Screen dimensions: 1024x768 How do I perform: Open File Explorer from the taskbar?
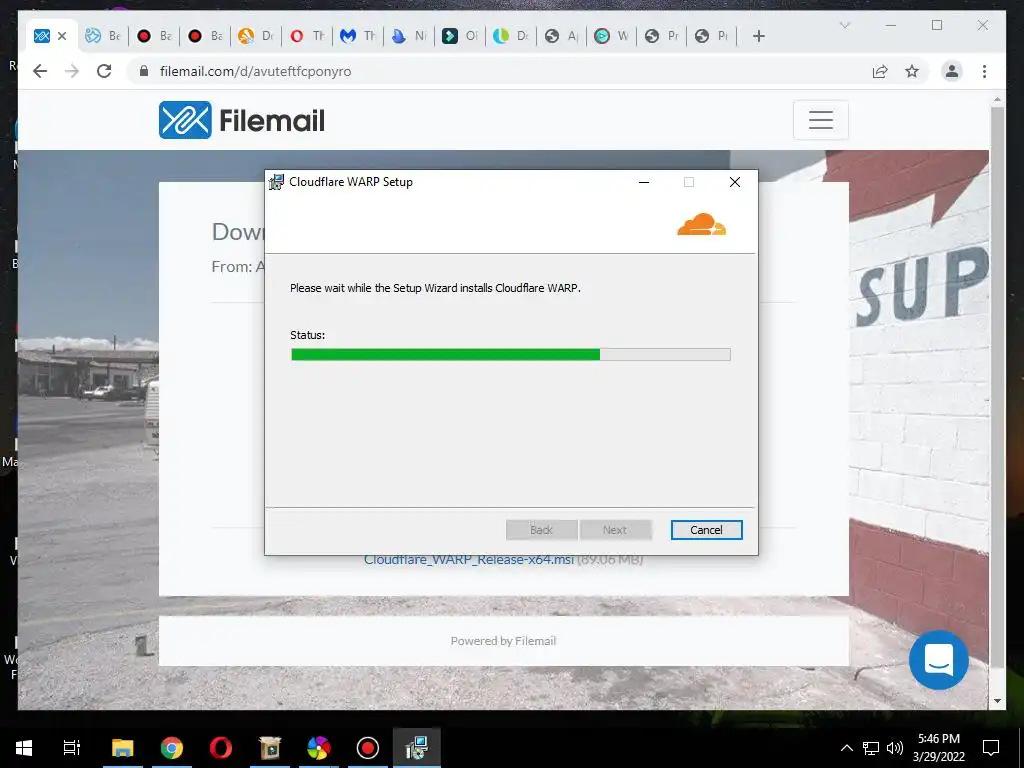[123, 748]
